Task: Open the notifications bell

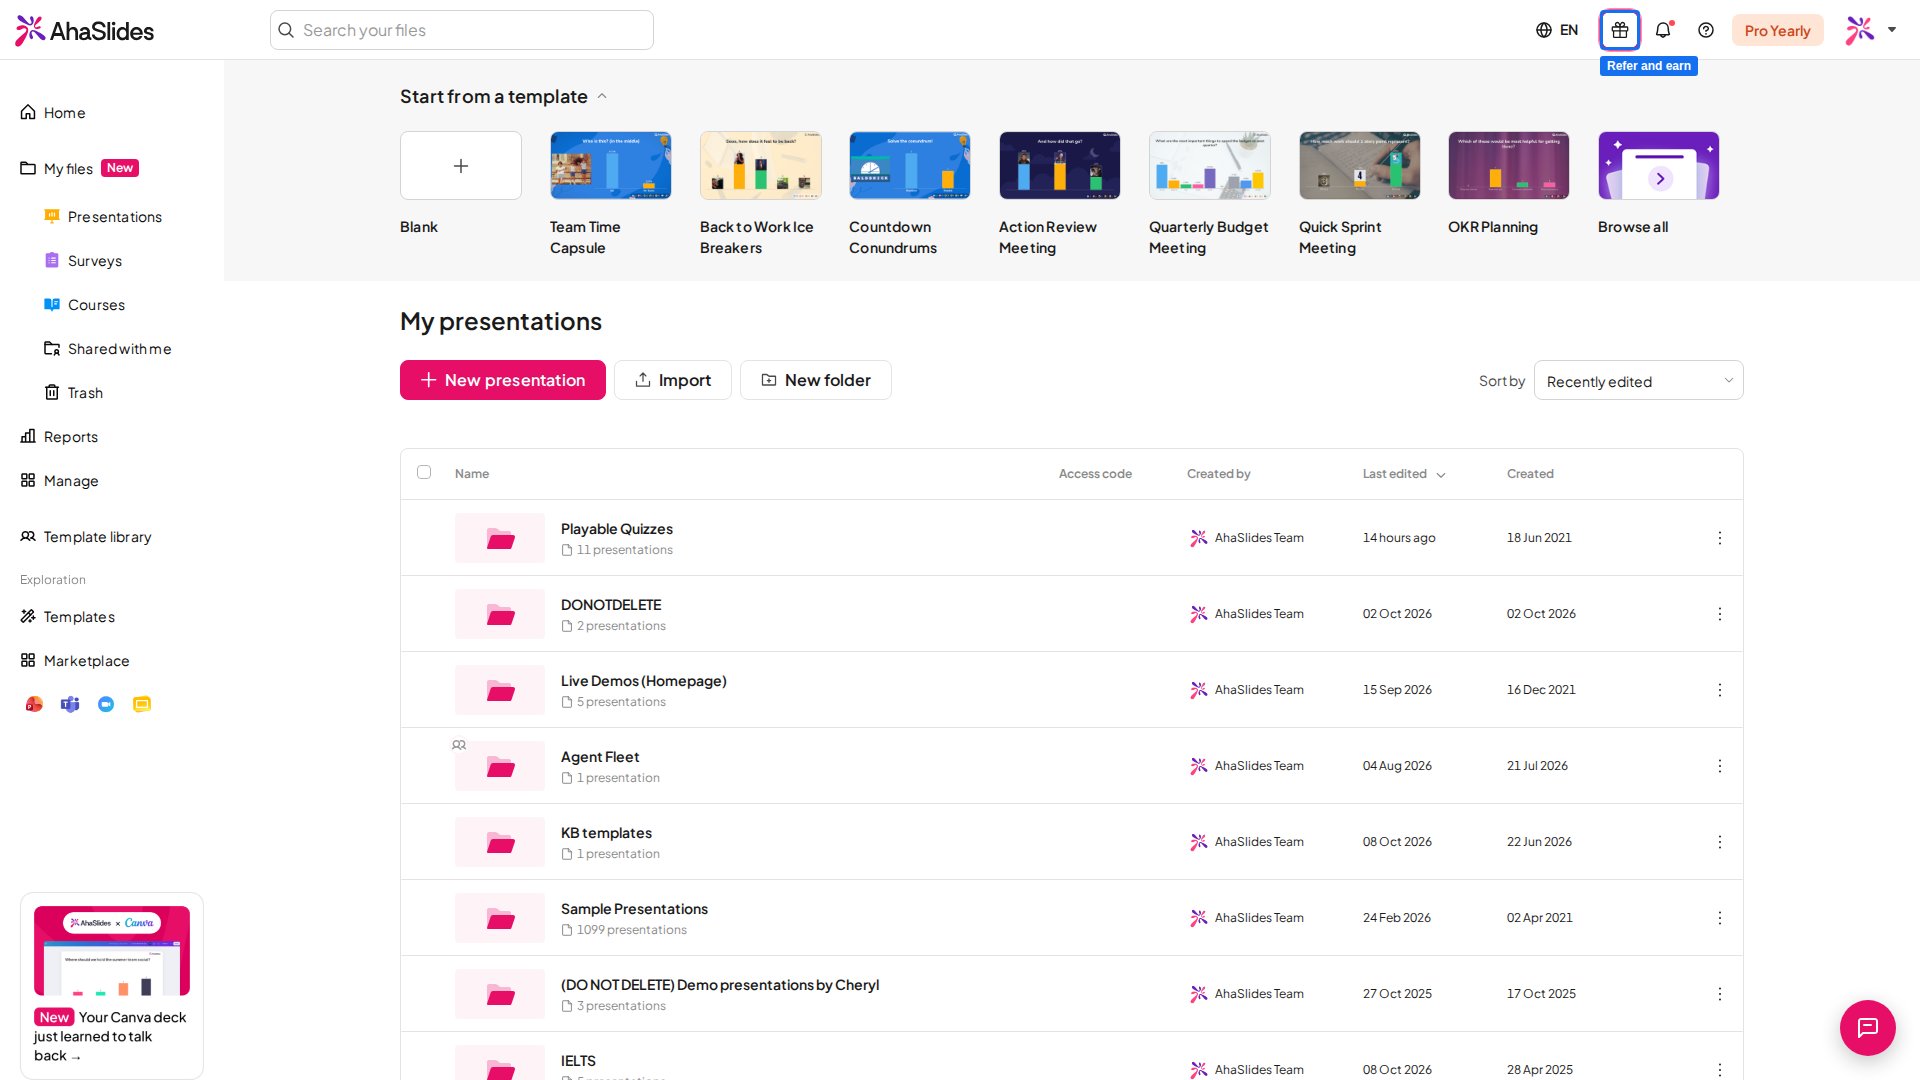Action: point(1663,30)
